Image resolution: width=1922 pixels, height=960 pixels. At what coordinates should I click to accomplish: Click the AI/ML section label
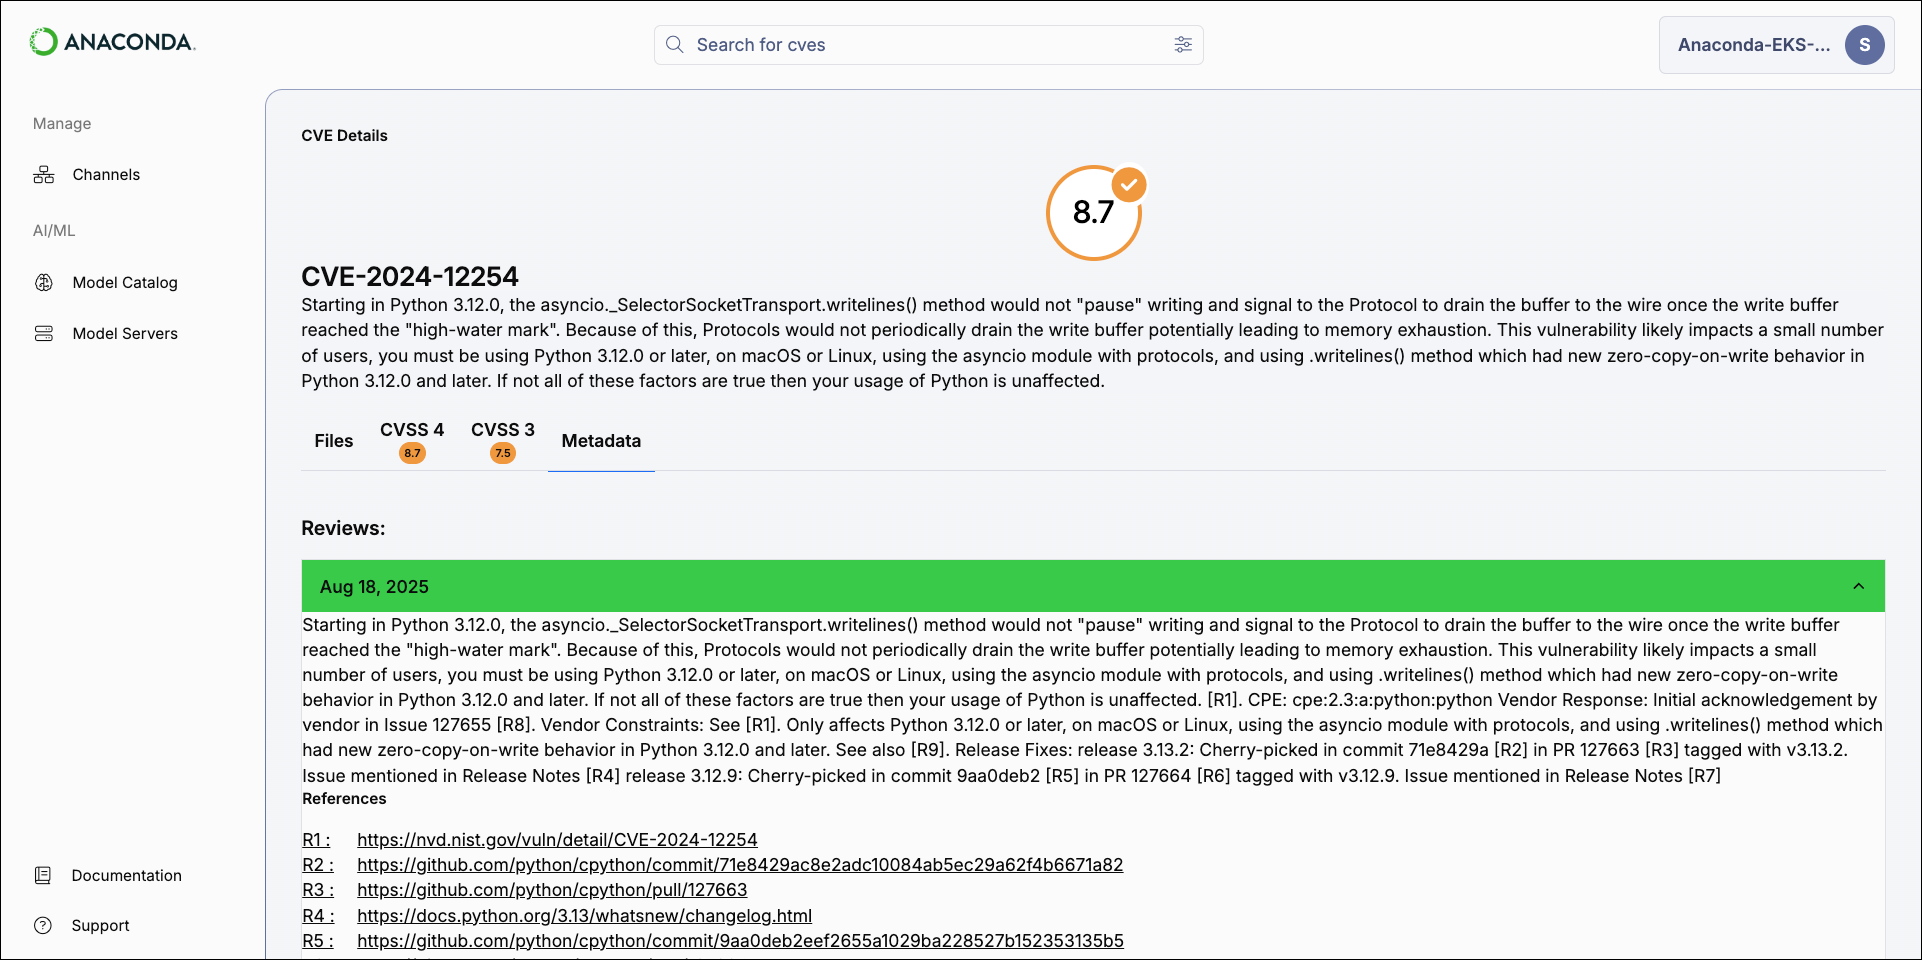coord(54,231)
